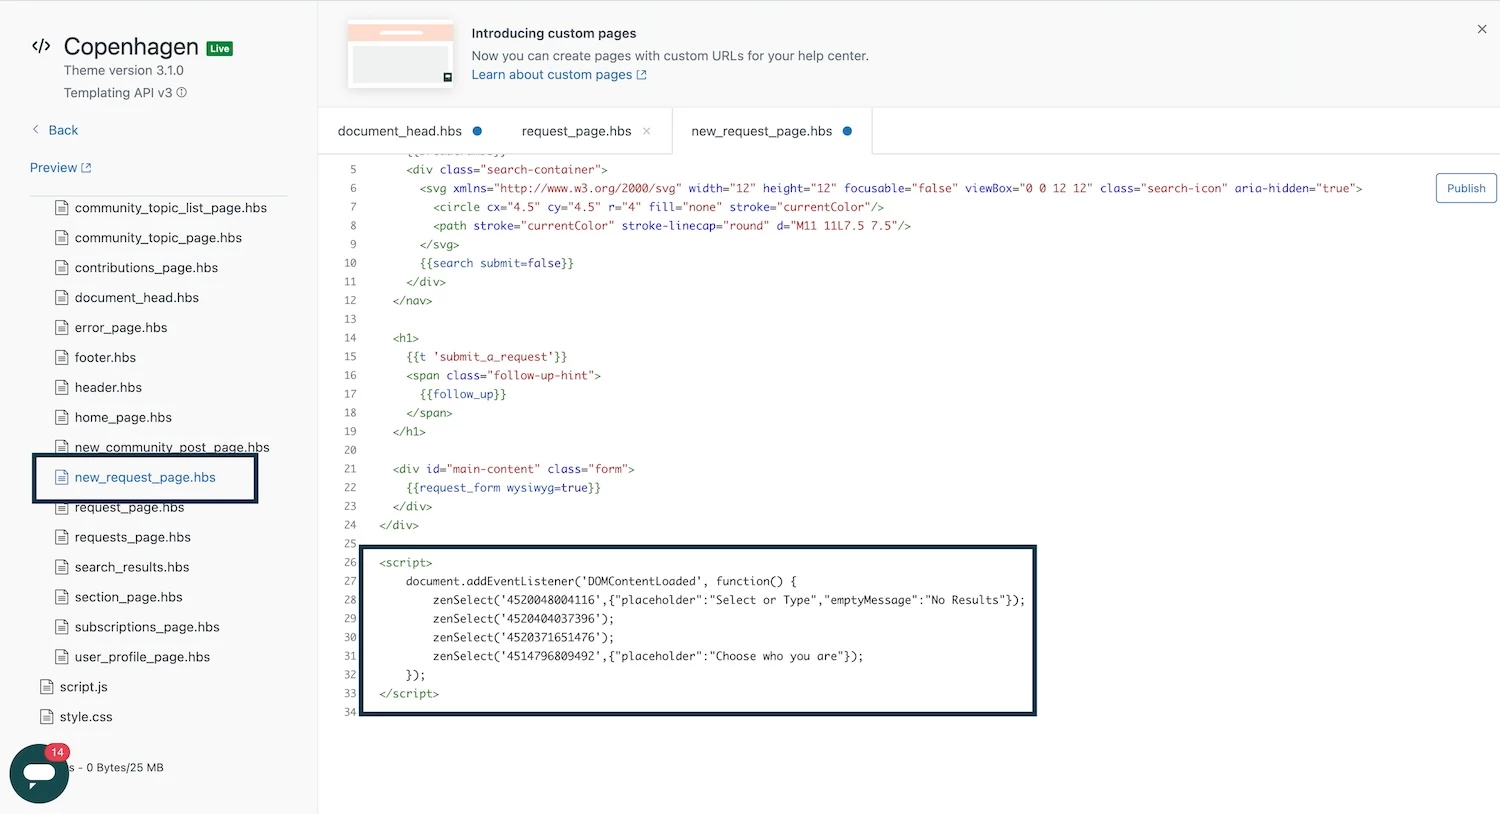The image size is (1500, 814).
Task: Switch to the request_page.hbs tab
Action: (576, 131)
